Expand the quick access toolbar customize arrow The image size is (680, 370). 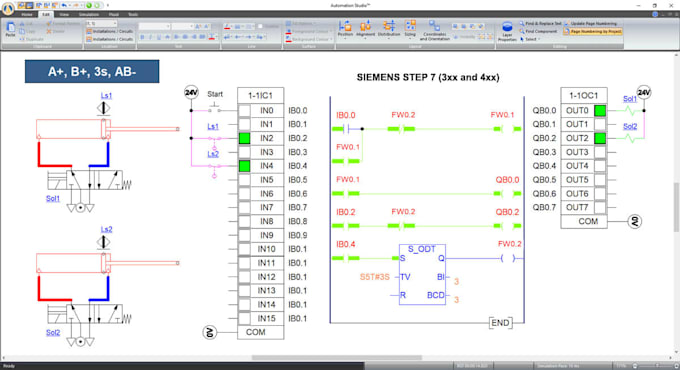point(108,5)
